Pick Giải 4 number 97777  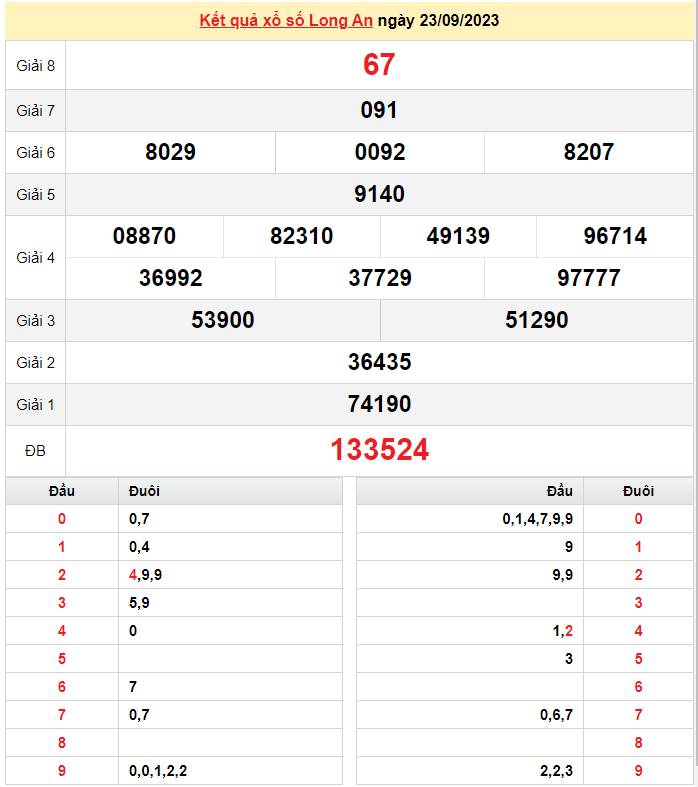pos(589,278)
